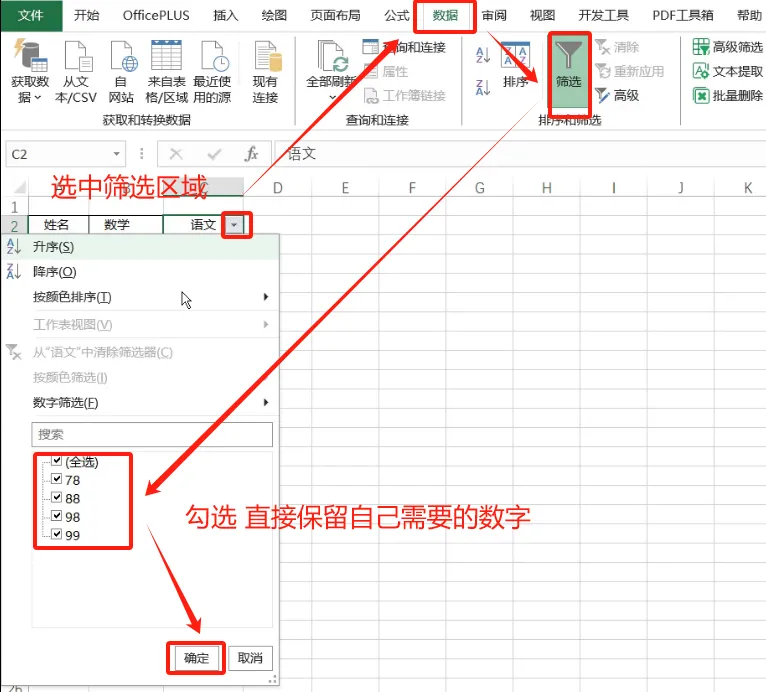The height and width of the screenshot is (692, 766).
Task: Click the confirm checkmark in formula bar
Action: [214, 154]
